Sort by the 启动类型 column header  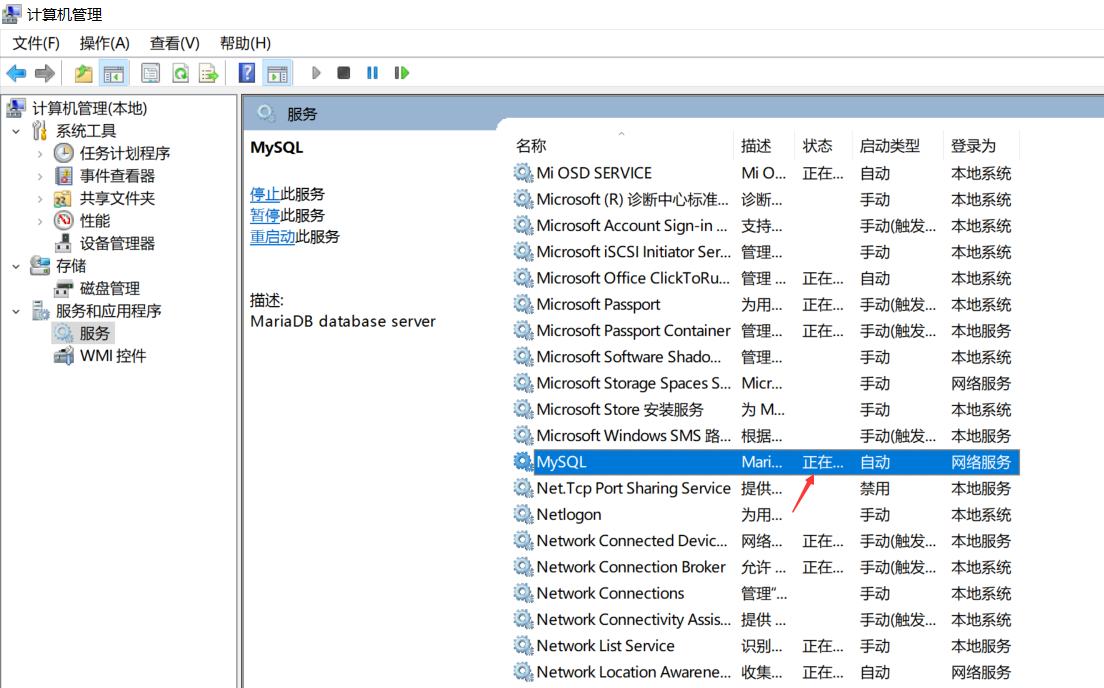point(890,146)
